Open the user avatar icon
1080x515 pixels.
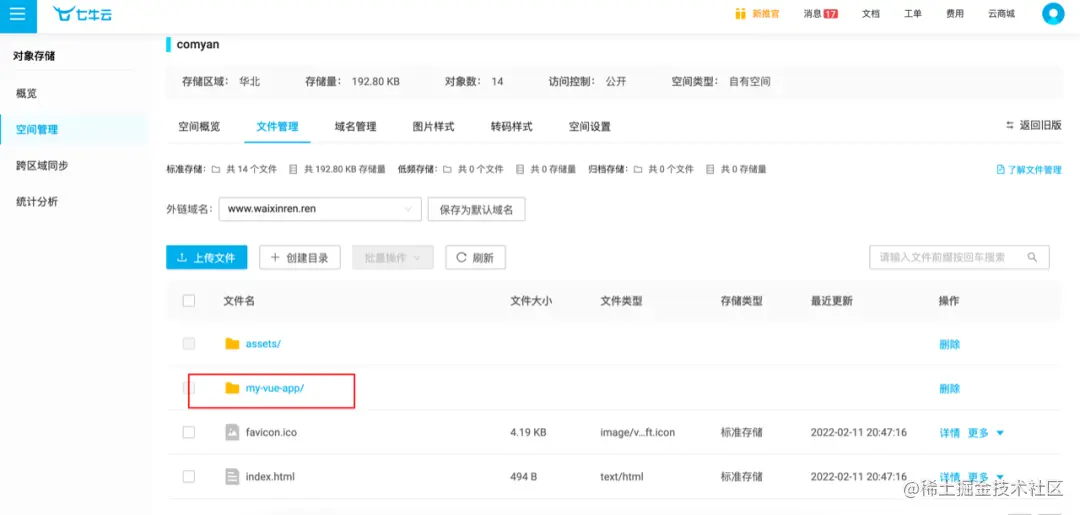1052,14
